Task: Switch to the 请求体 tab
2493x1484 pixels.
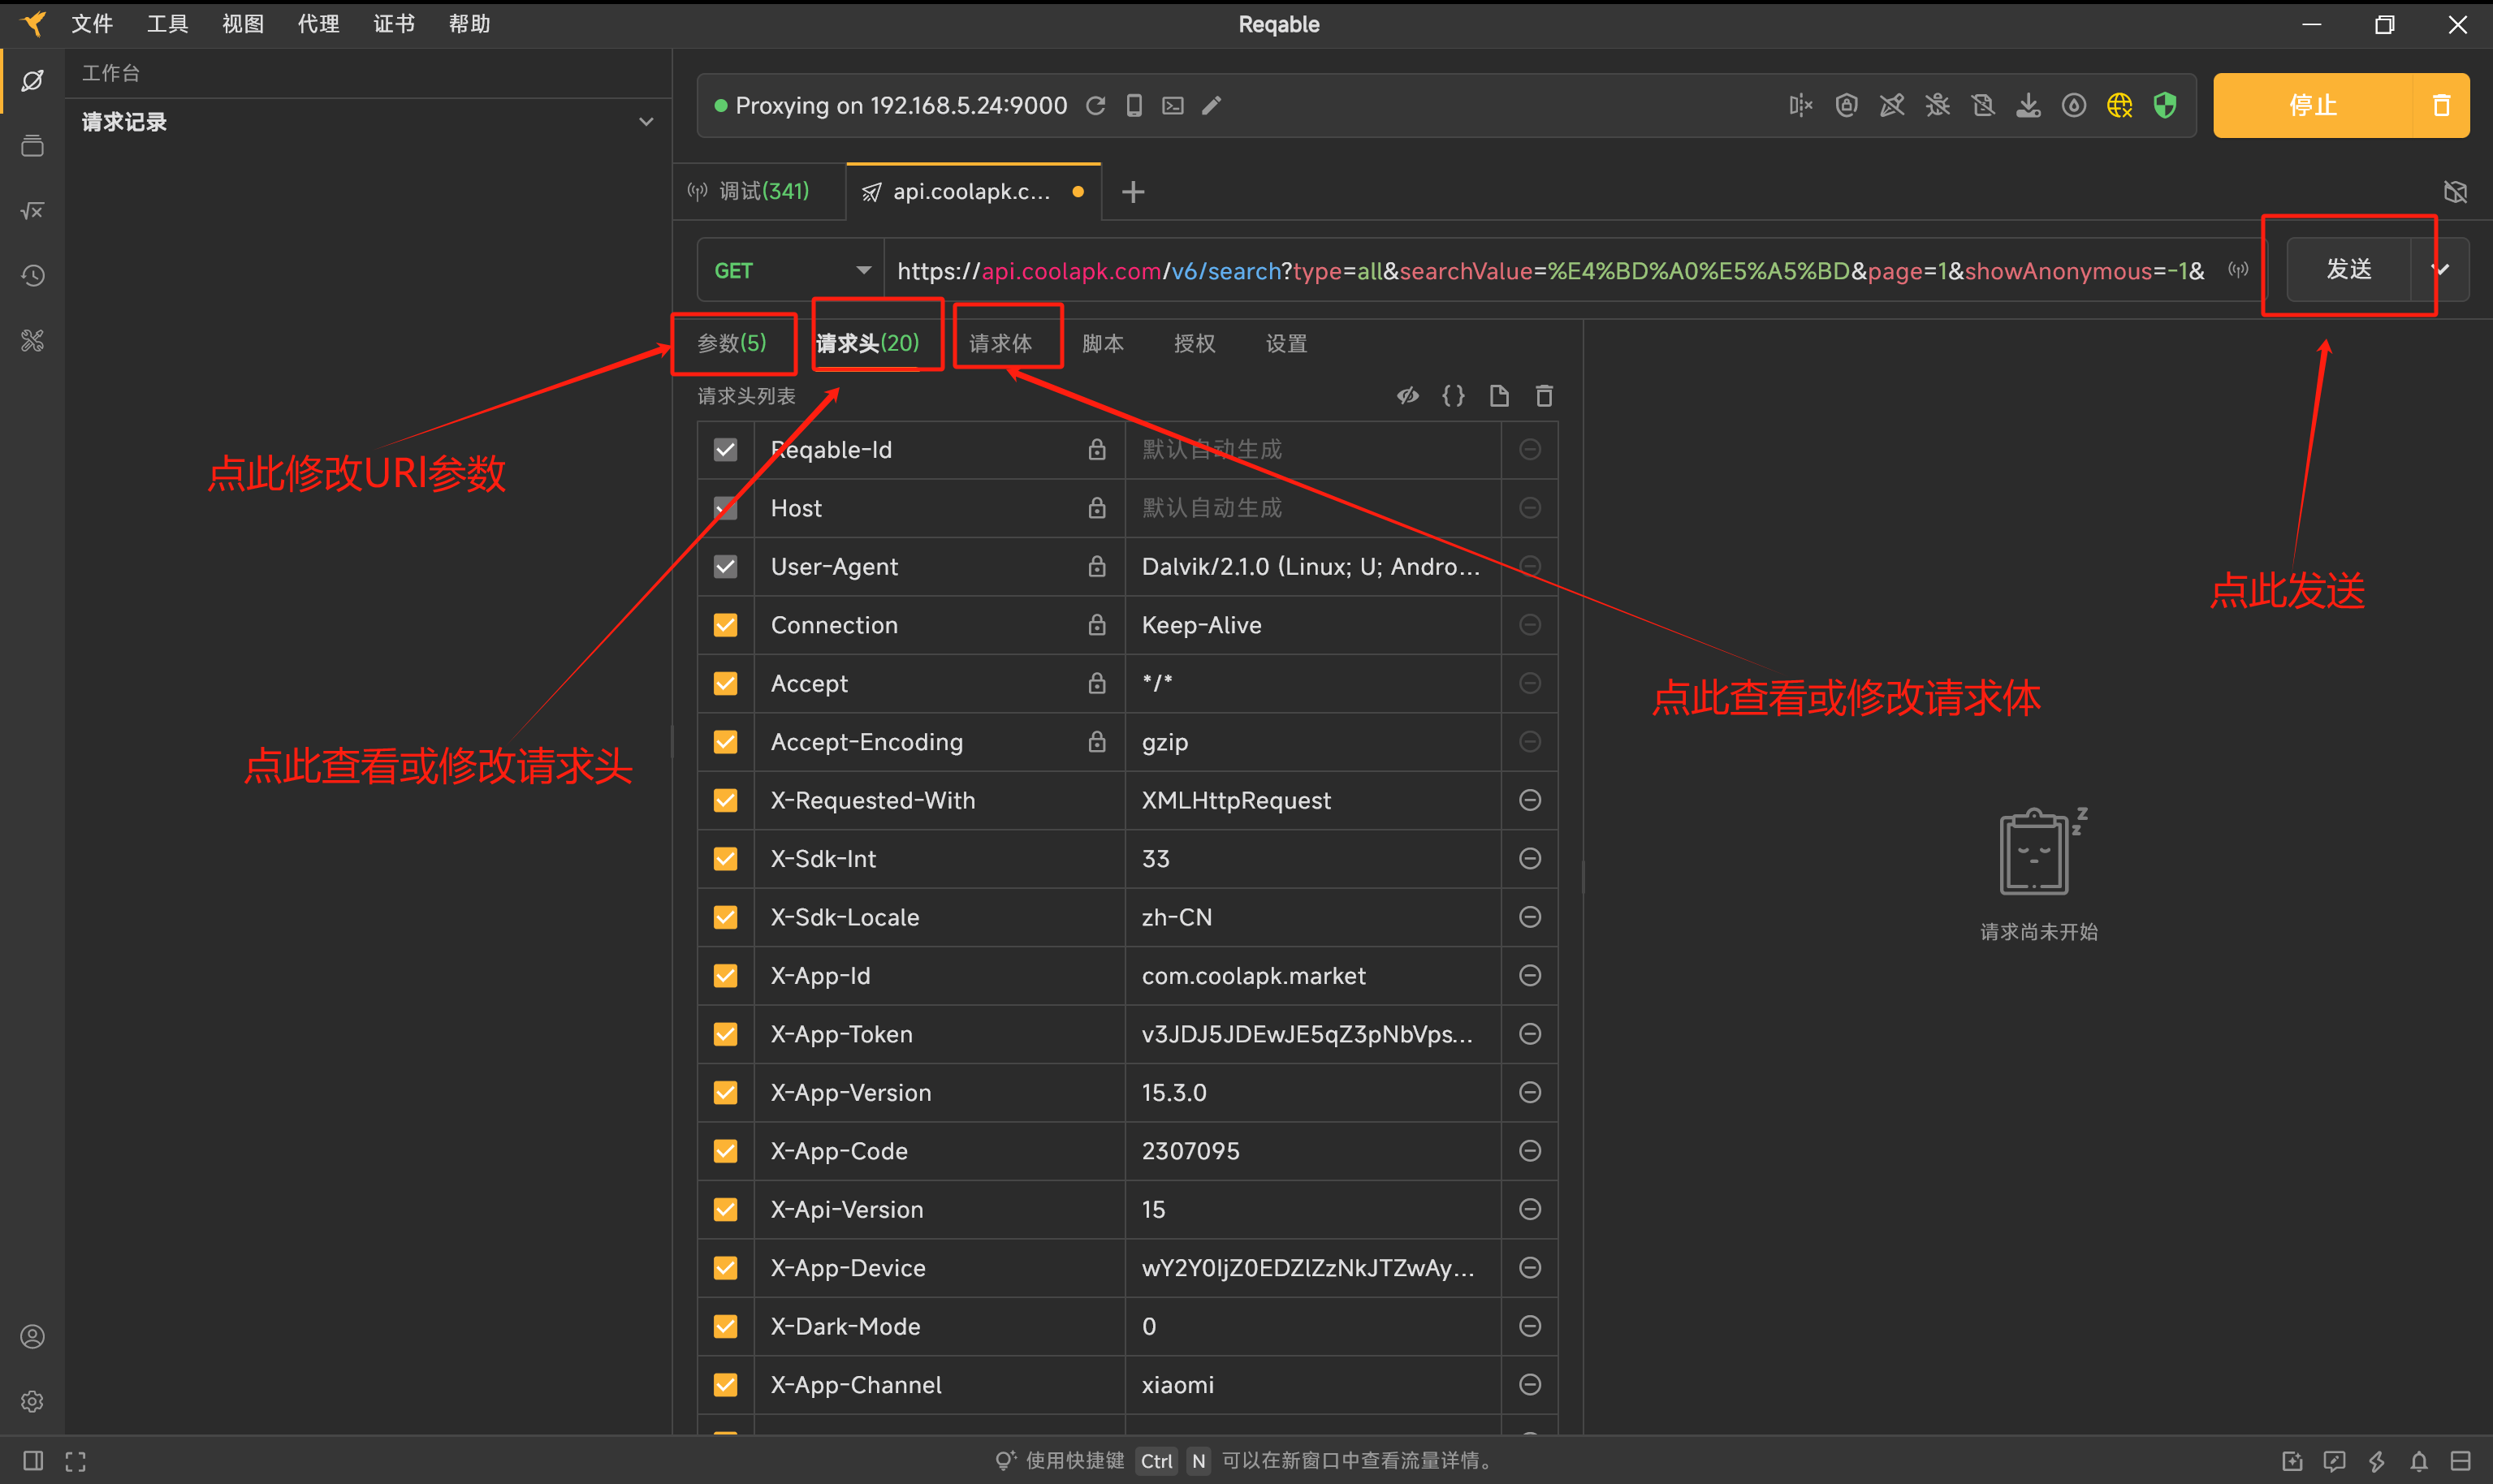Action: (1000, 343)
